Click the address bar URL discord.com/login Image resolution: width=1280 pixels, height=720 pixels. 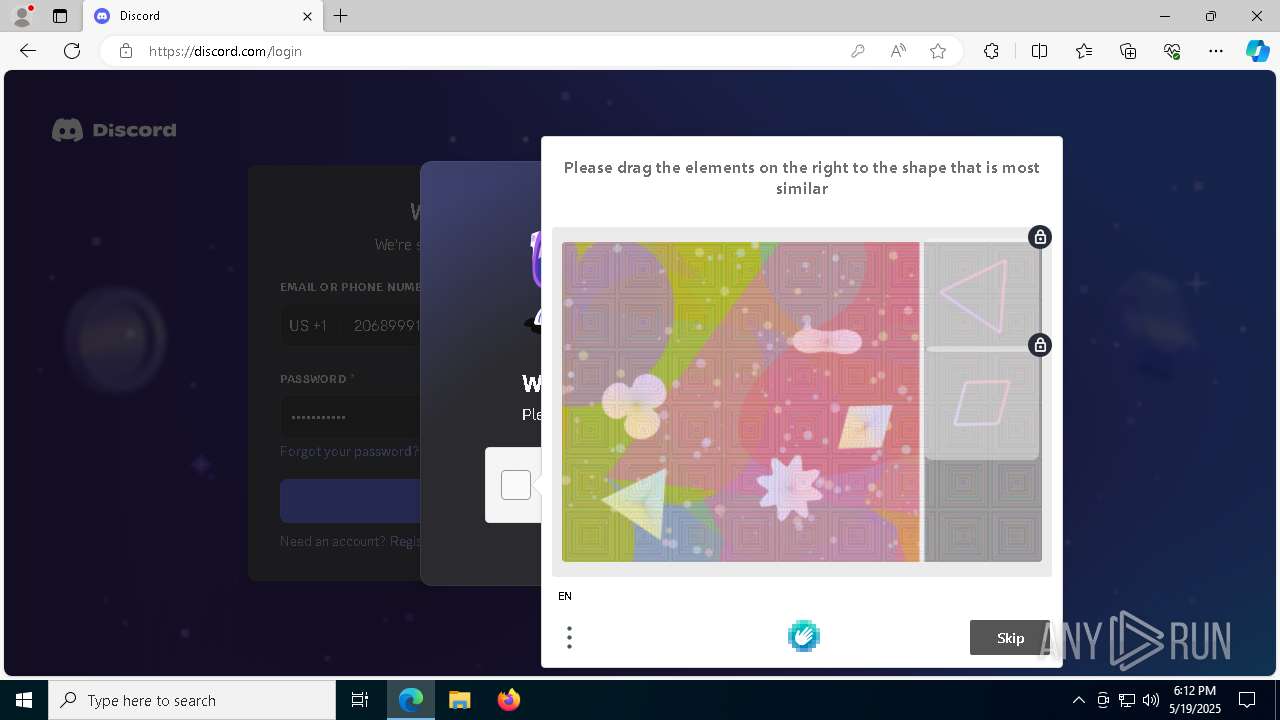[225, 51]
